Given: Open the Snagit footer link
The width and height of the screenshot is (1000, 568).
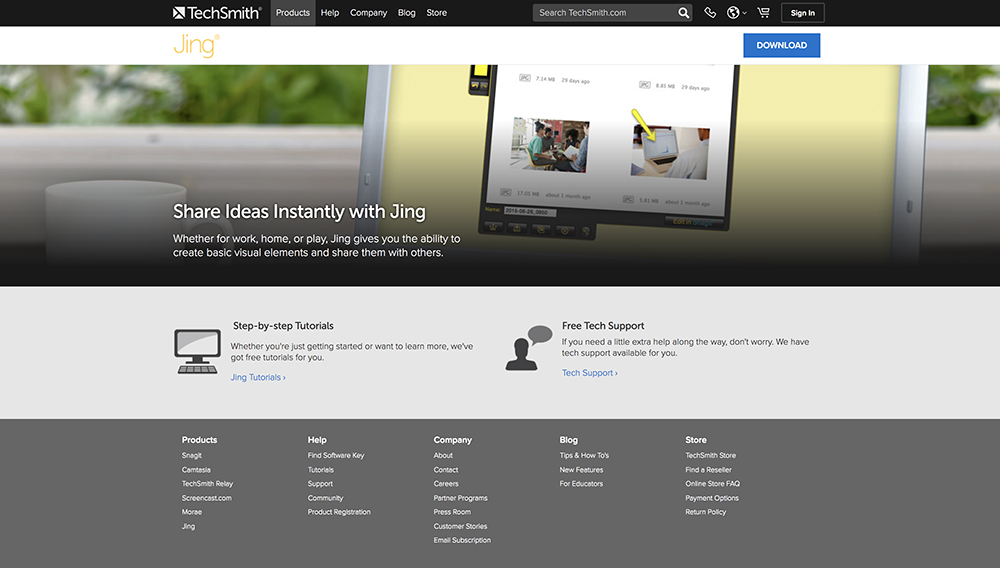Looking at the screenshot, I should pyautogui.click(x=191, y=455).
